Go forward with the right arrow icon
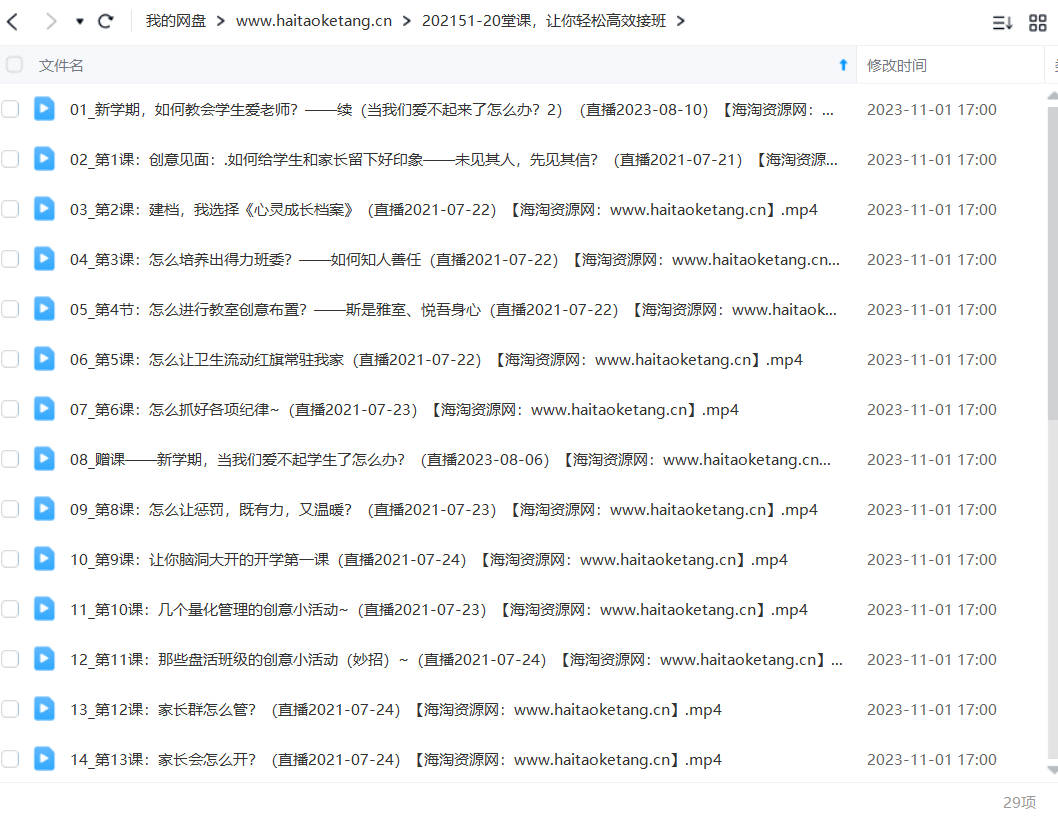This screenshot has height=820, width=1058. 51,22
